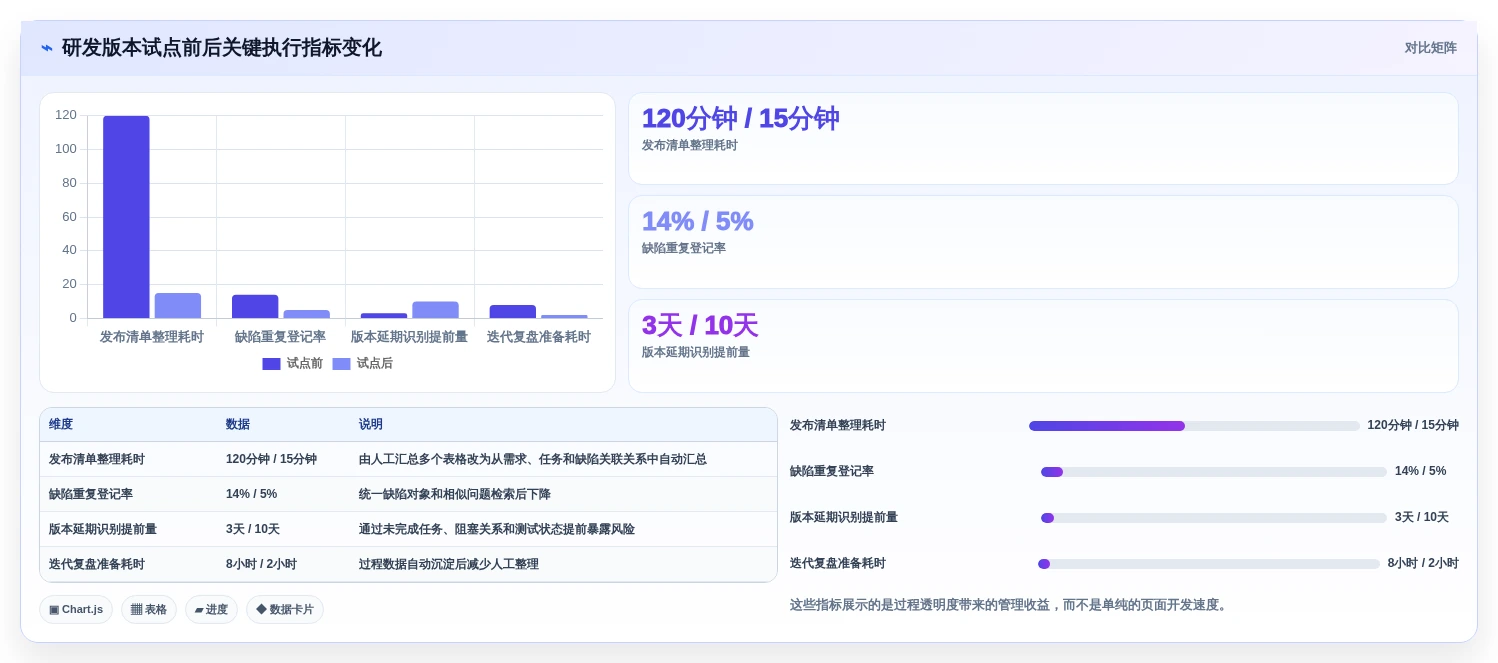This screenshot has width=1498, height=663.
Task: Click the lightning icon beside the dashboard title
Action: click(47, 48)
